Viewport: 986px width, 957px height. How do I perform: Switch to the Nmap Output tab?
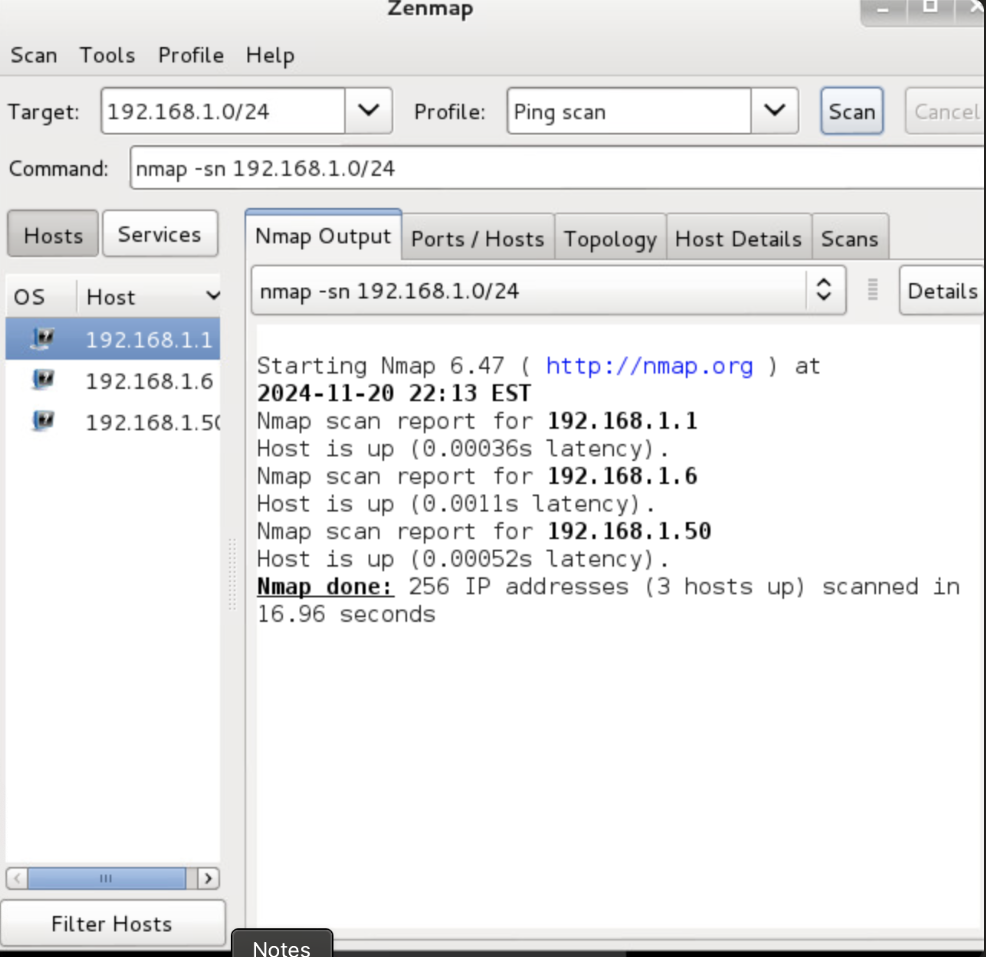323,236
